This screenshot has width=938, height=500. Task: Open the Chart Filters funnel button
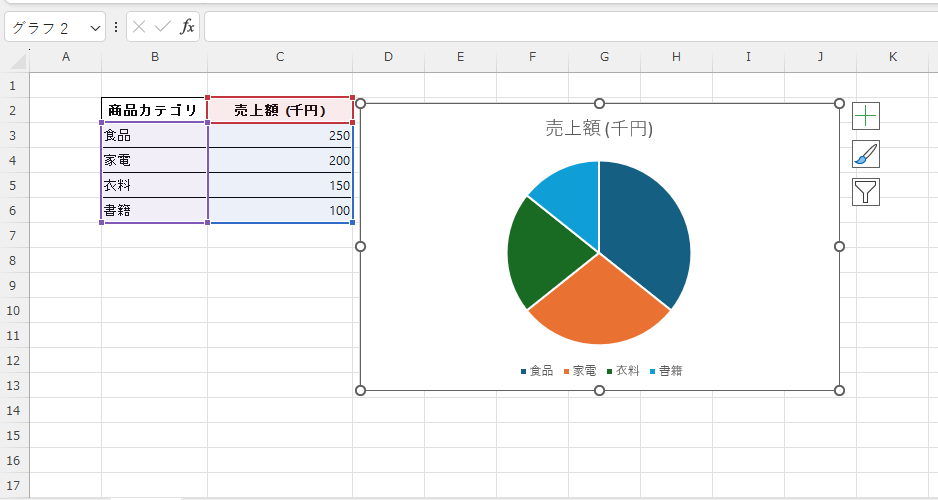click(866, 192)
